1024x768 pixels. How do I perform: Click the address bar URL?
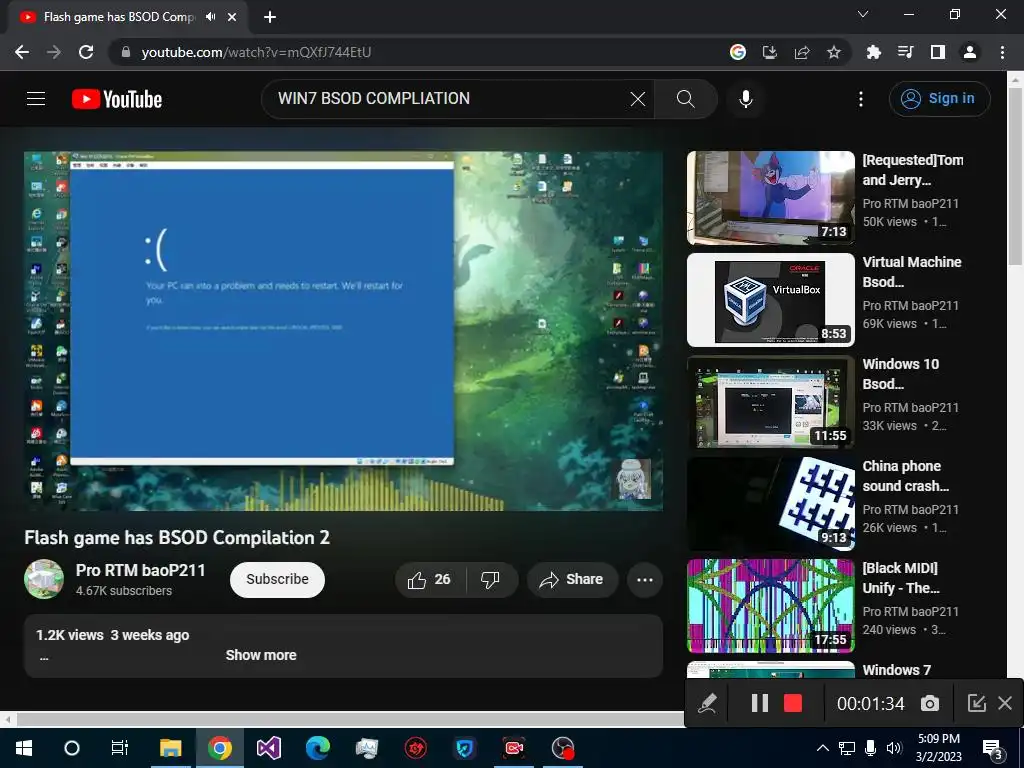pyautogui.click(x=256, y=52)
